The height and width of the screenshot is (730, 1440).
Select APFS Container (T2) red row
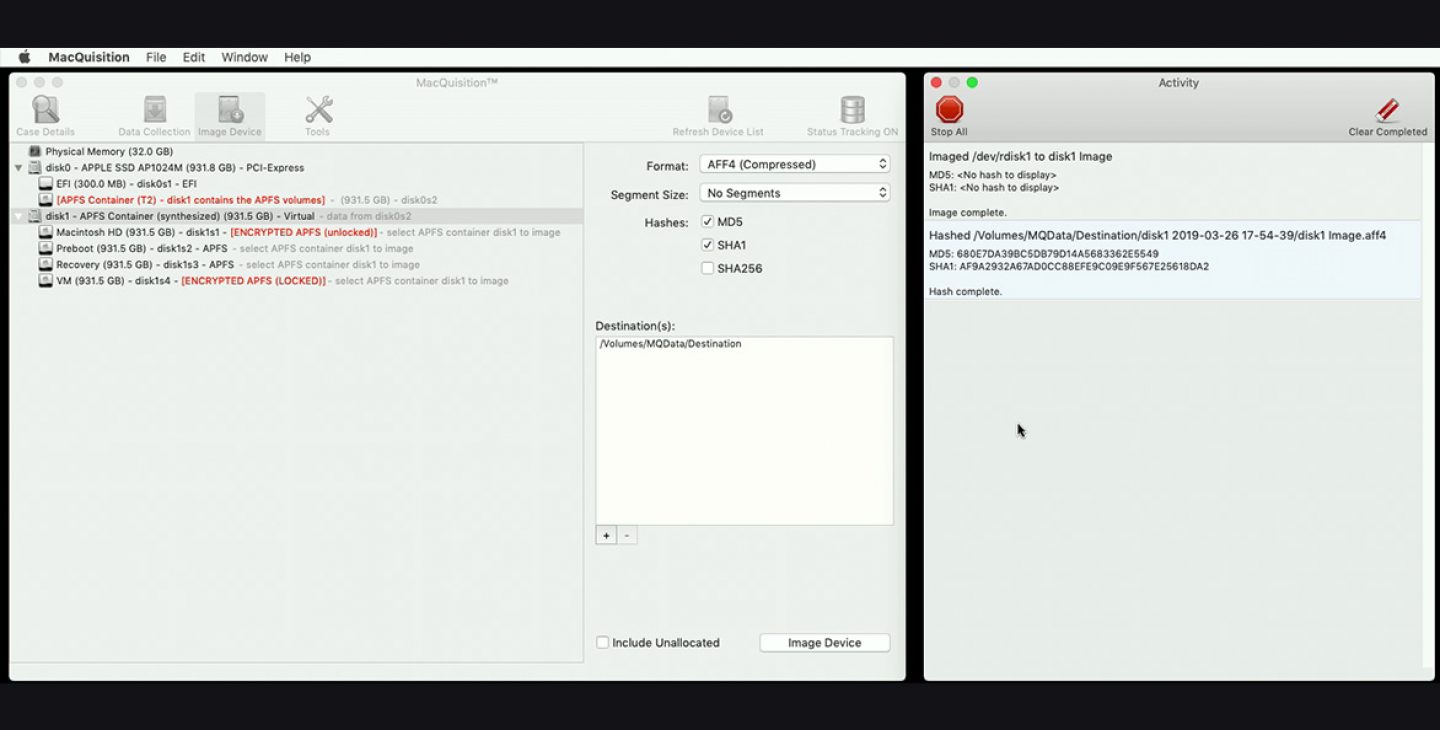pos(296,200)
